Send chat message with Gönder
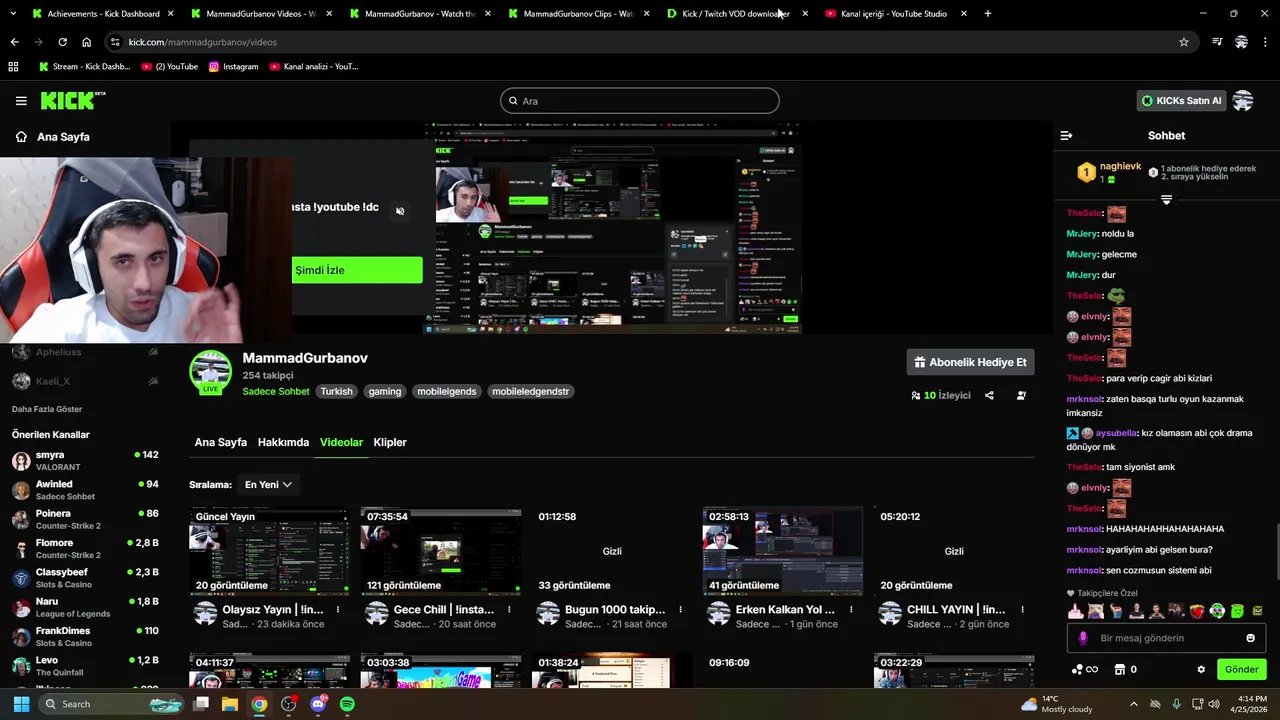The width and height of the screenshot is (1280, 720). coord(1241,669)
